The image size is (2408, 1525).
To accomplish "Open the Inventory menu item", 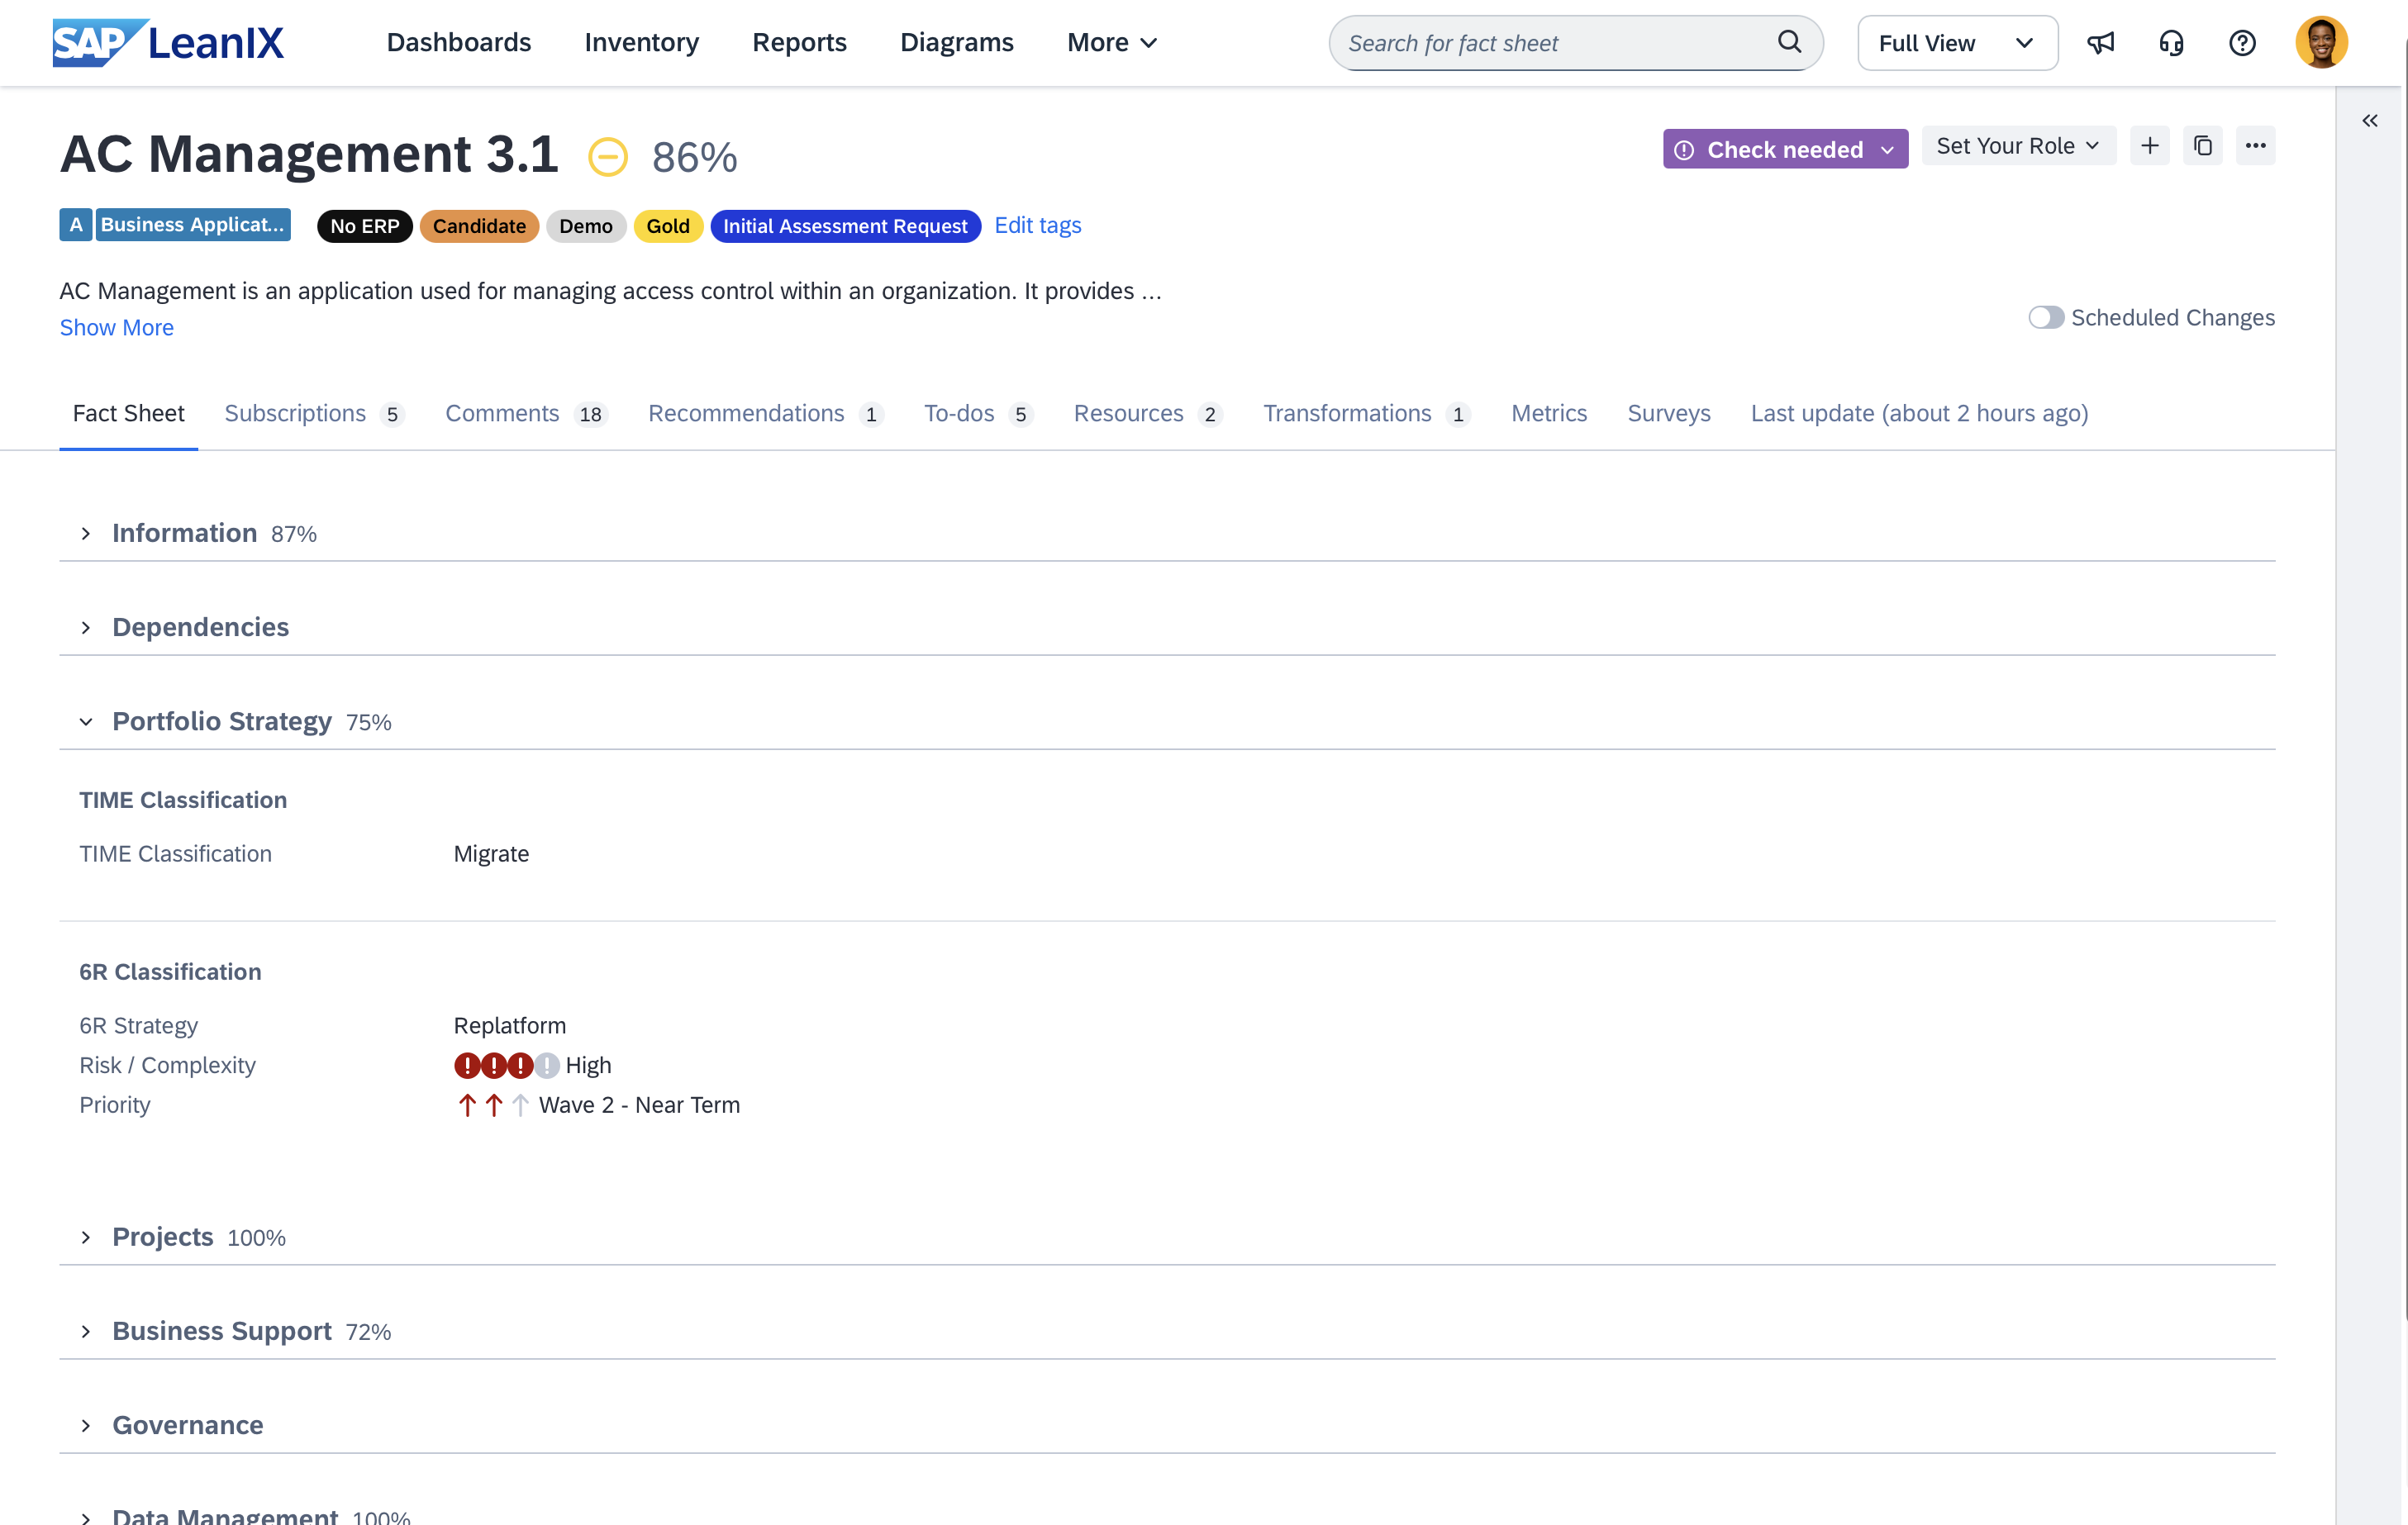I will [x=641, y=43].
